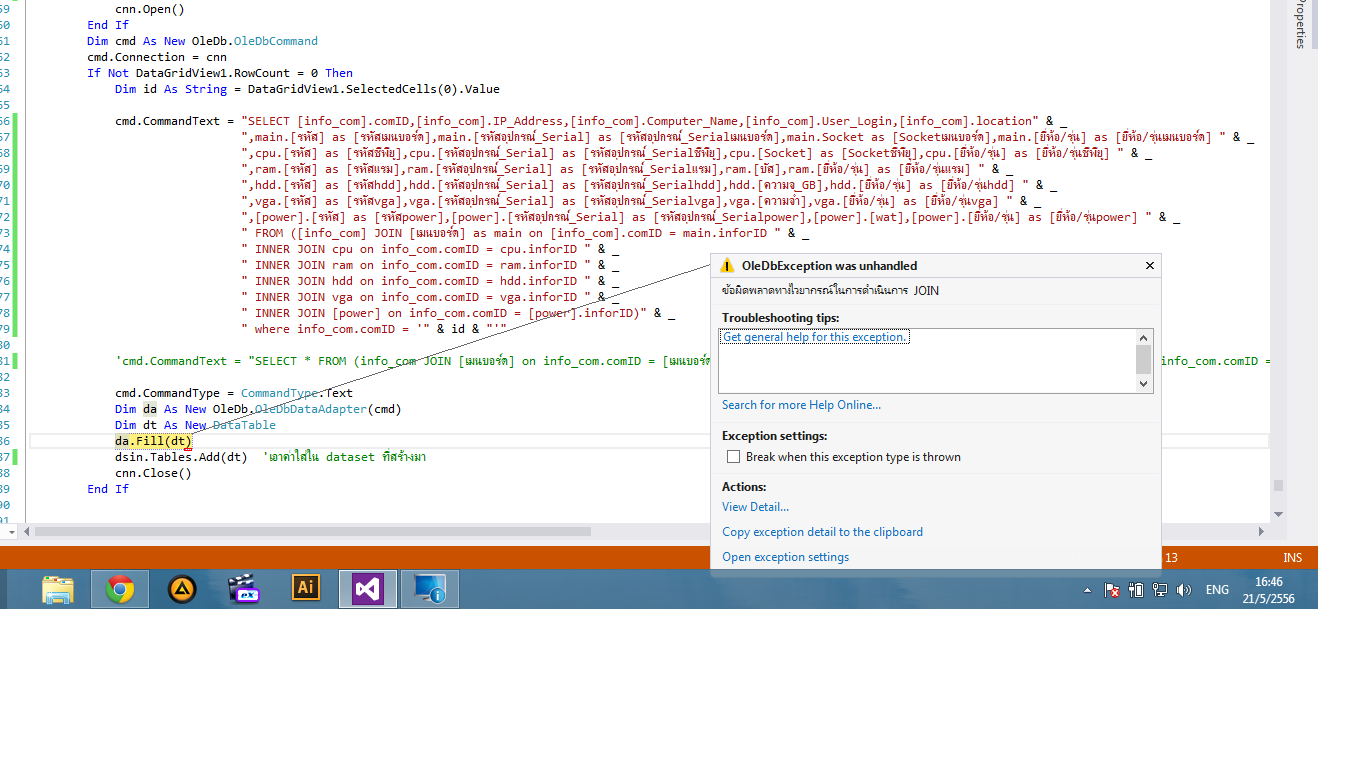Switch ENG input language indicator
Screen dimensions: 1366x768
[1217, 590]
